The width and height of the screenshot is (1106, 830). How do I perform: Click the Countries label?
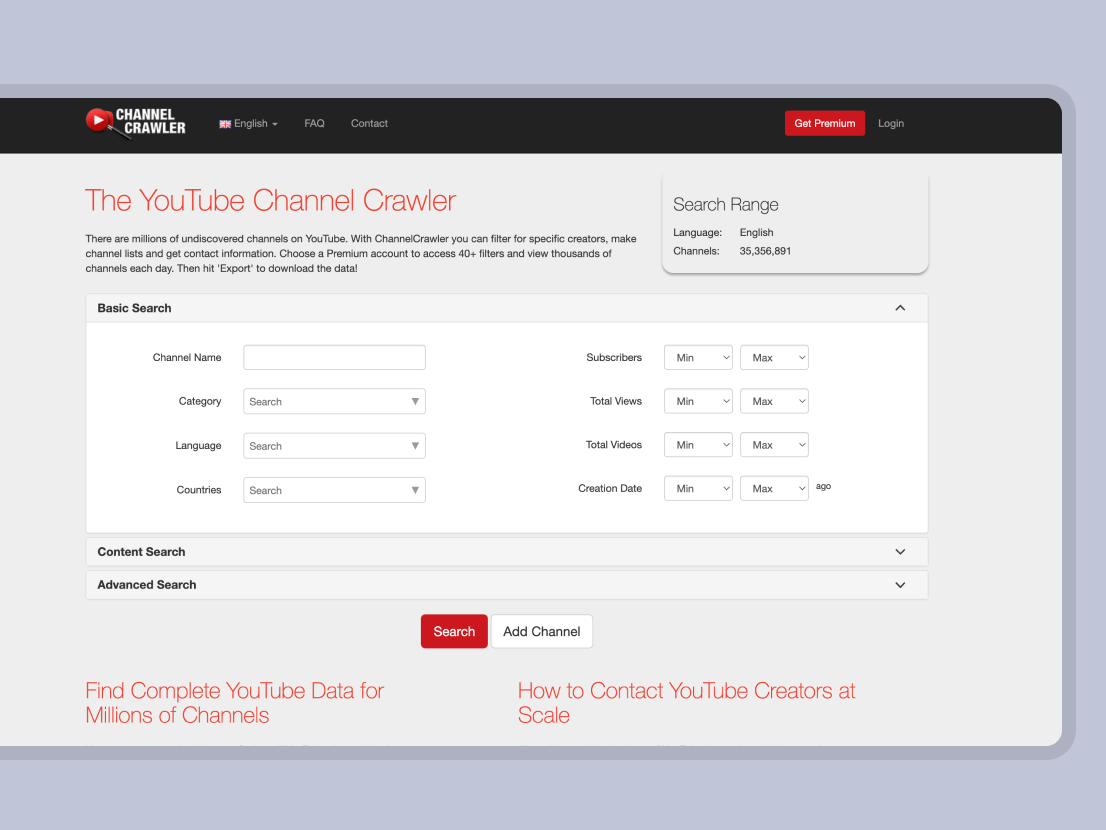pos(198,490)
